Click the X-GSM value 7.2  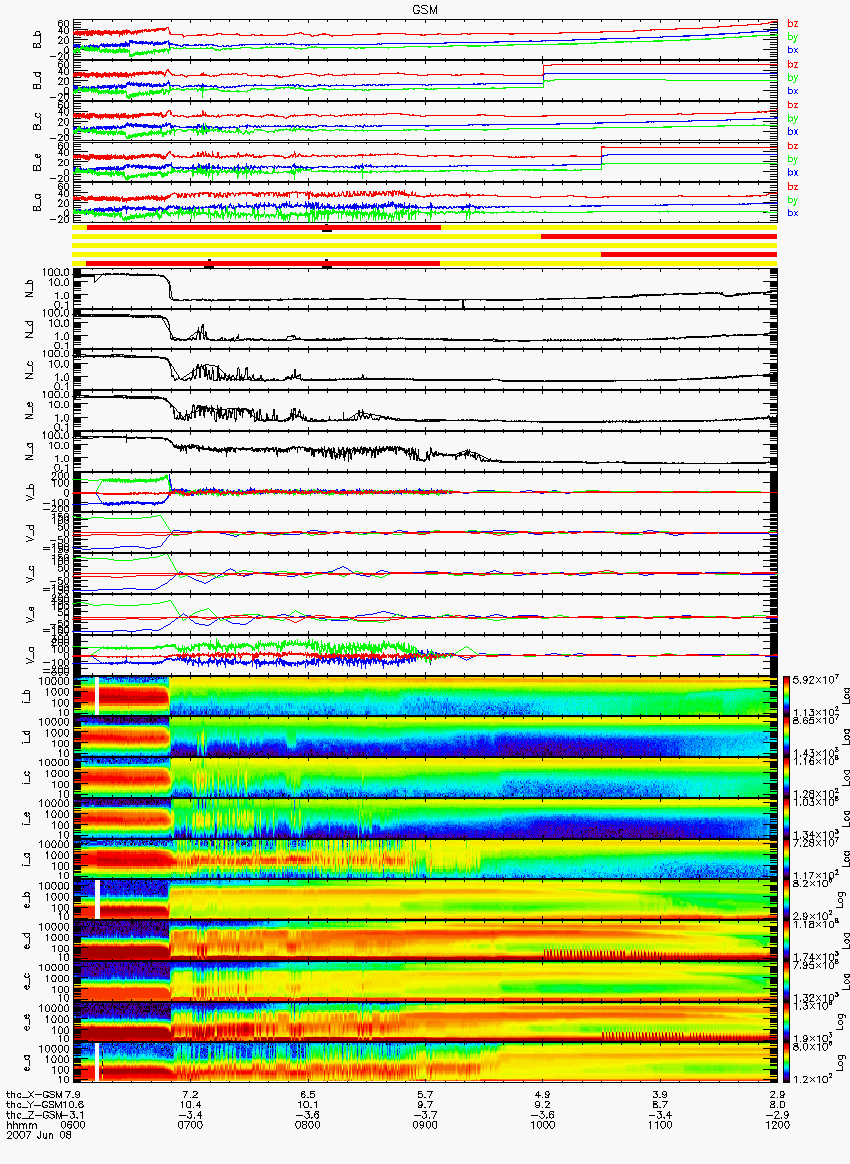(191, 1095)
